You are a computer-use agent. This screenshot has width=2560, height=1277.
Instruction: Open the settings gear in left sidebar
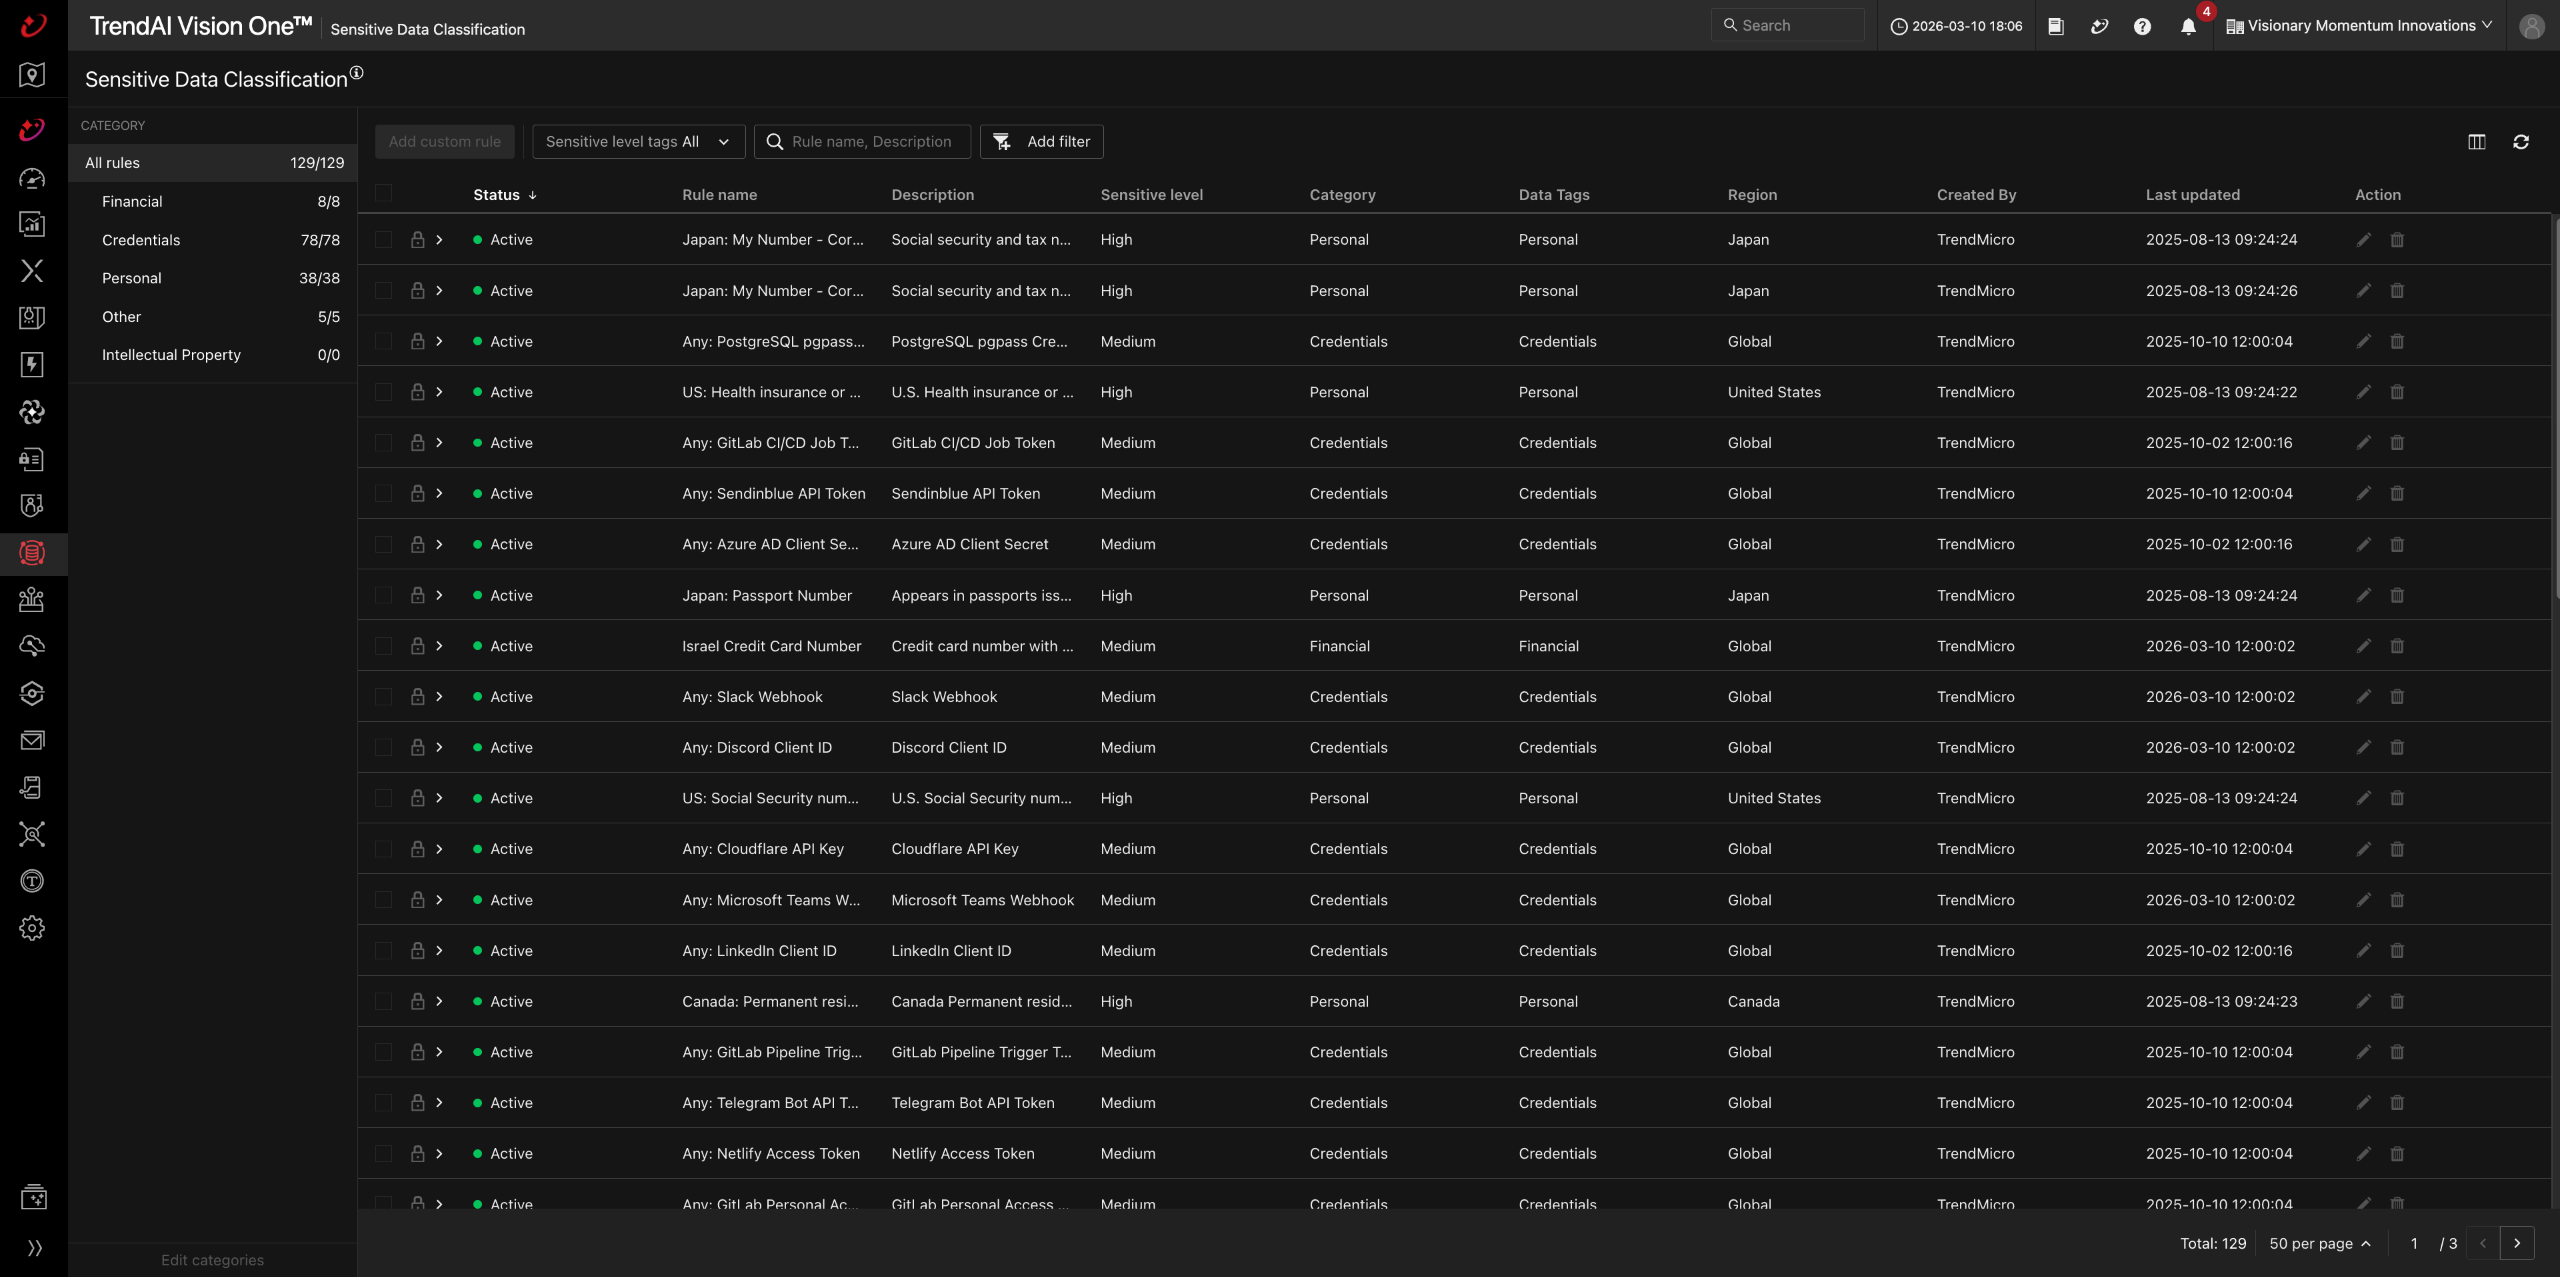pos(32,928)
